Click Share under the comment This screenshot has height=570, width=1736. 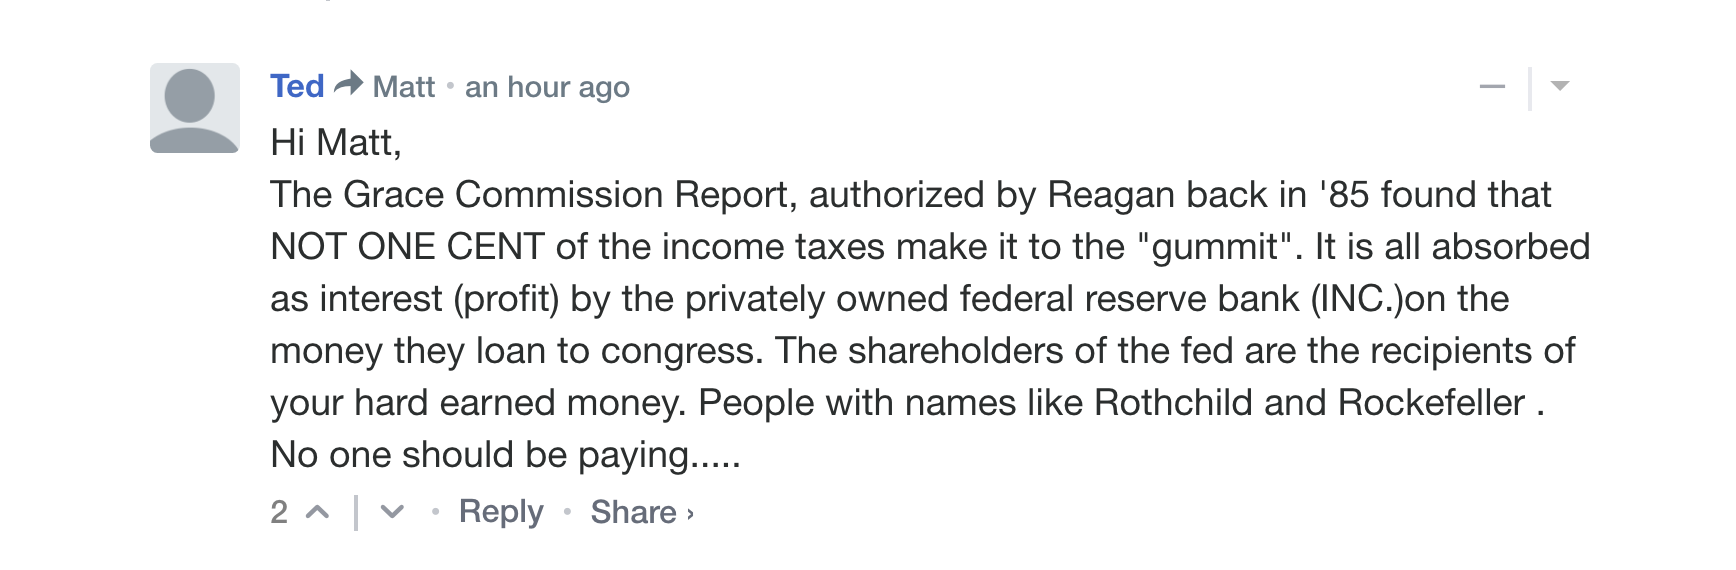pos(633,511)
